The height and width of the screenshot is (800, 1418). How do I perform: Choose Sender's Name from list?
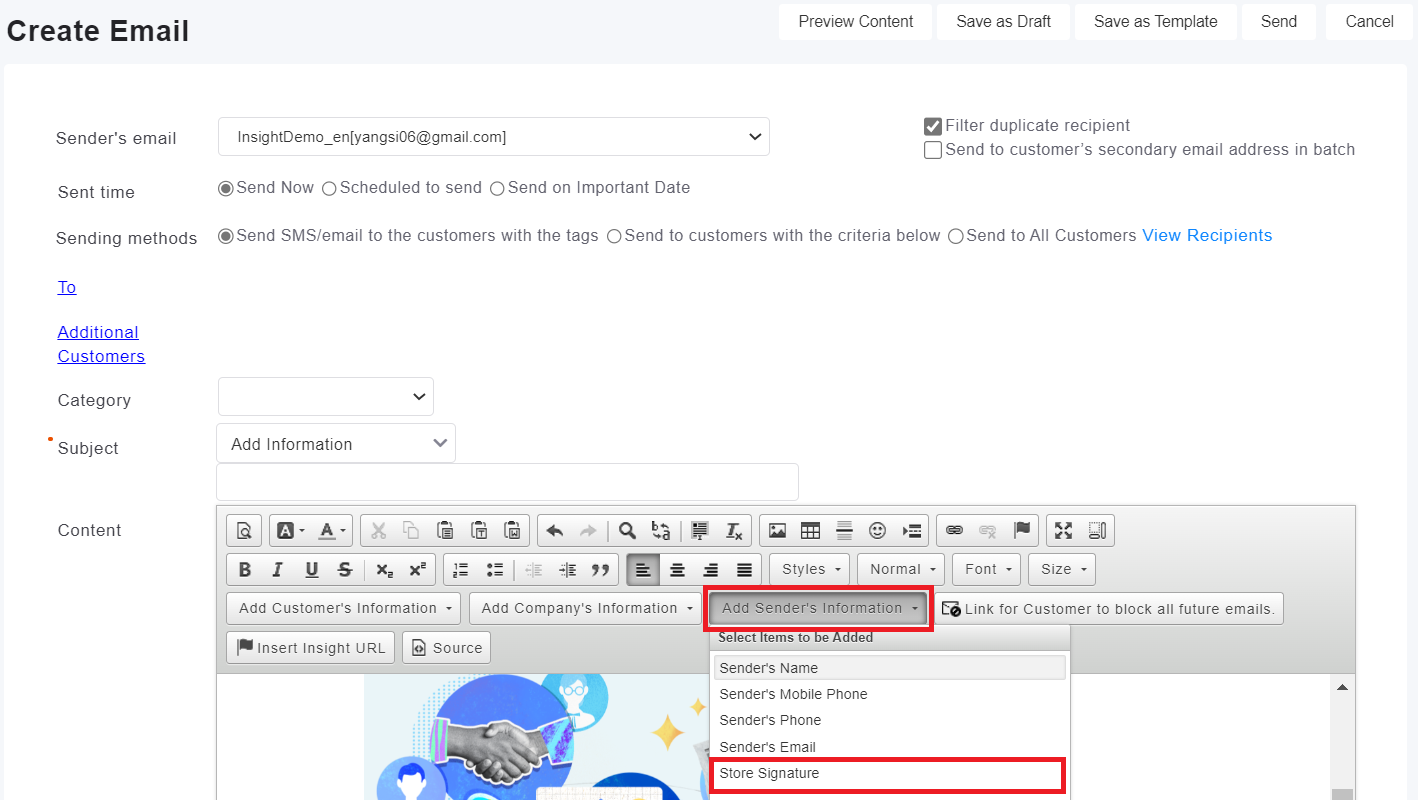click(890, 668)
